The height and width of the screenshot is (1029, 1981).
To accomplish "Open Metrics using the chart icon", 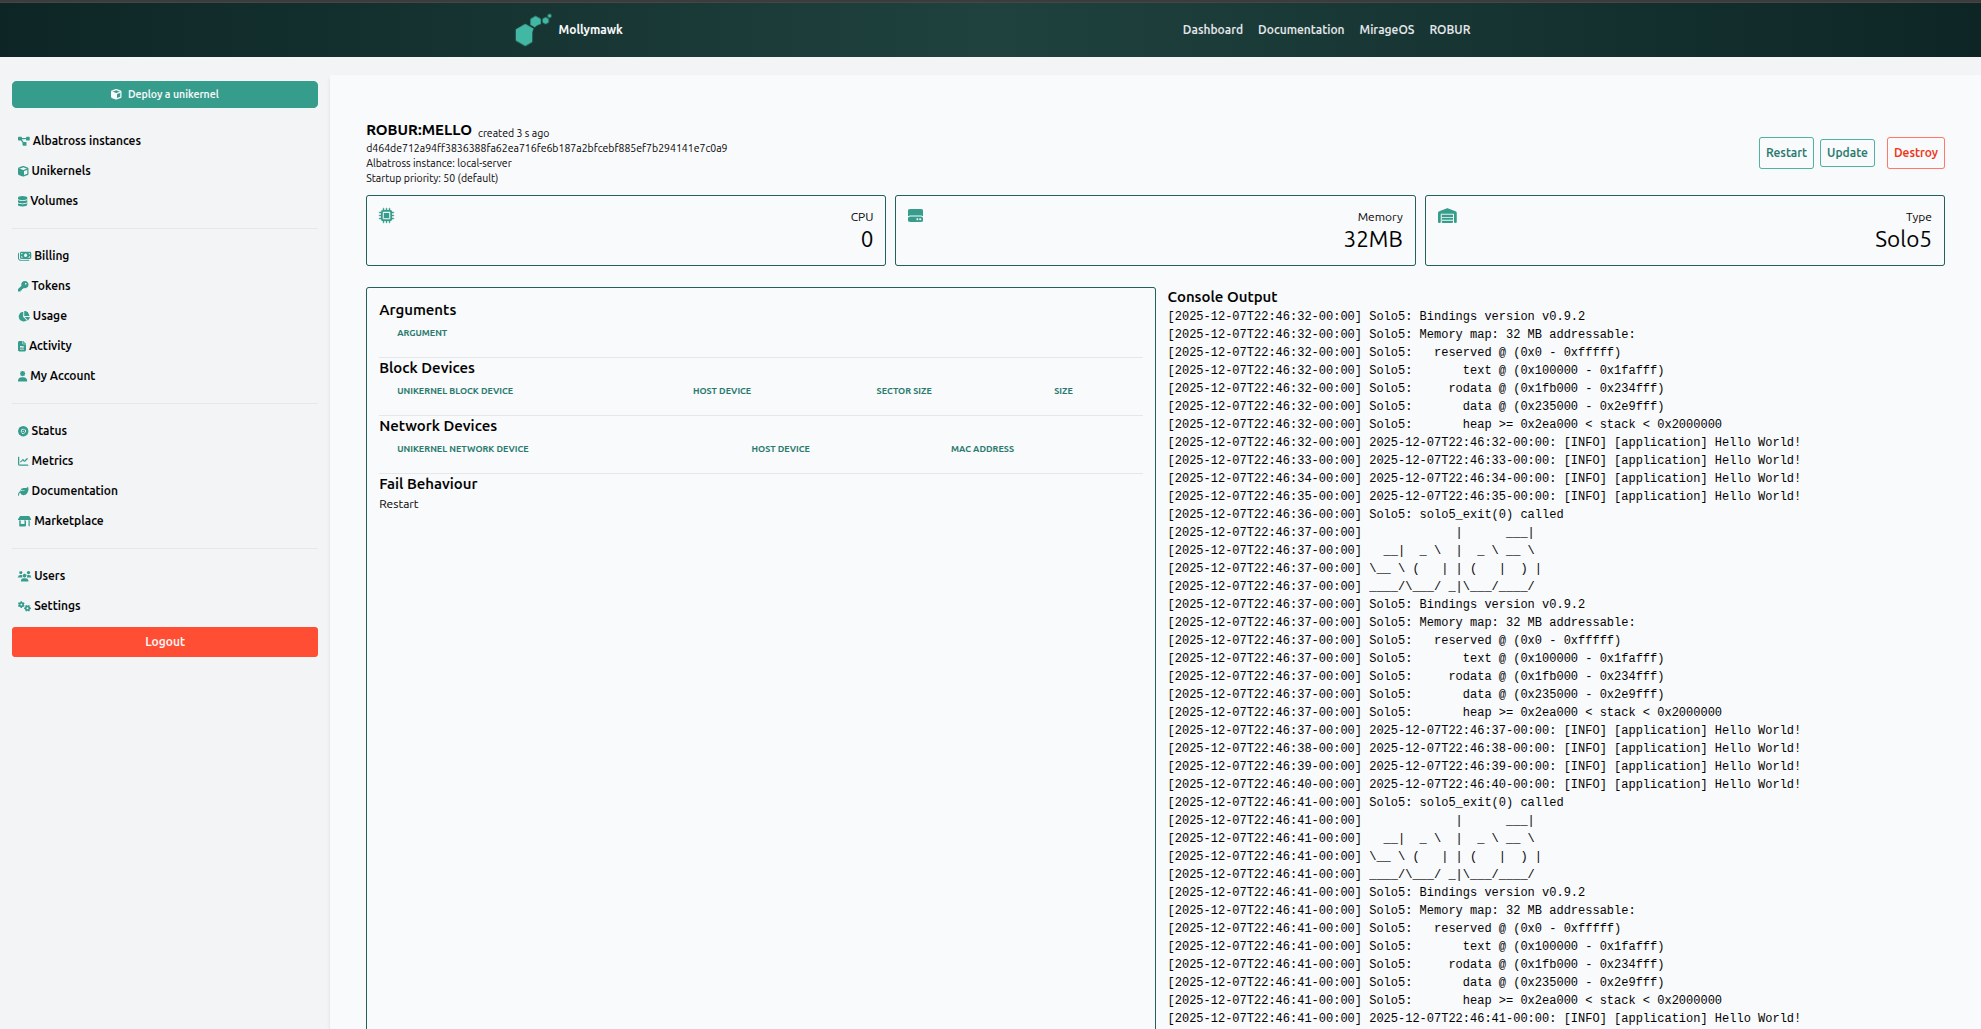I will [x=22, y=460].
